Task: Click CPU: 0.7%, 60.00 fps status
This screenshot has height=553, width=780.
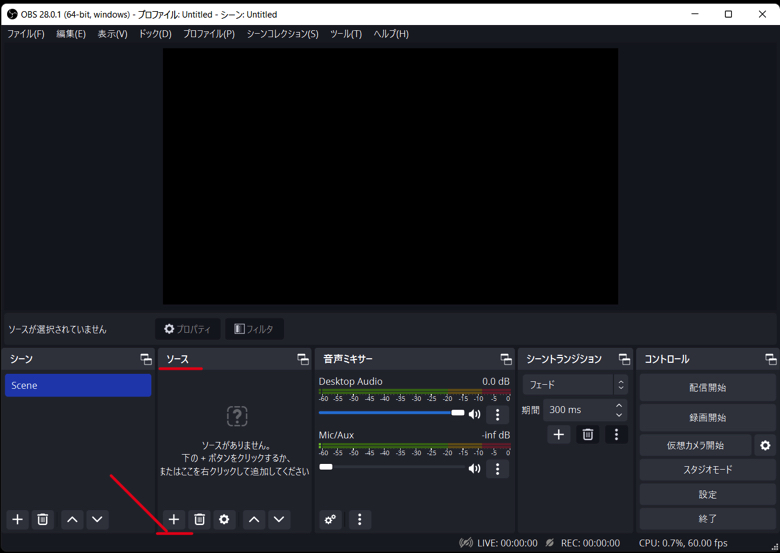Action: [683, 543]
